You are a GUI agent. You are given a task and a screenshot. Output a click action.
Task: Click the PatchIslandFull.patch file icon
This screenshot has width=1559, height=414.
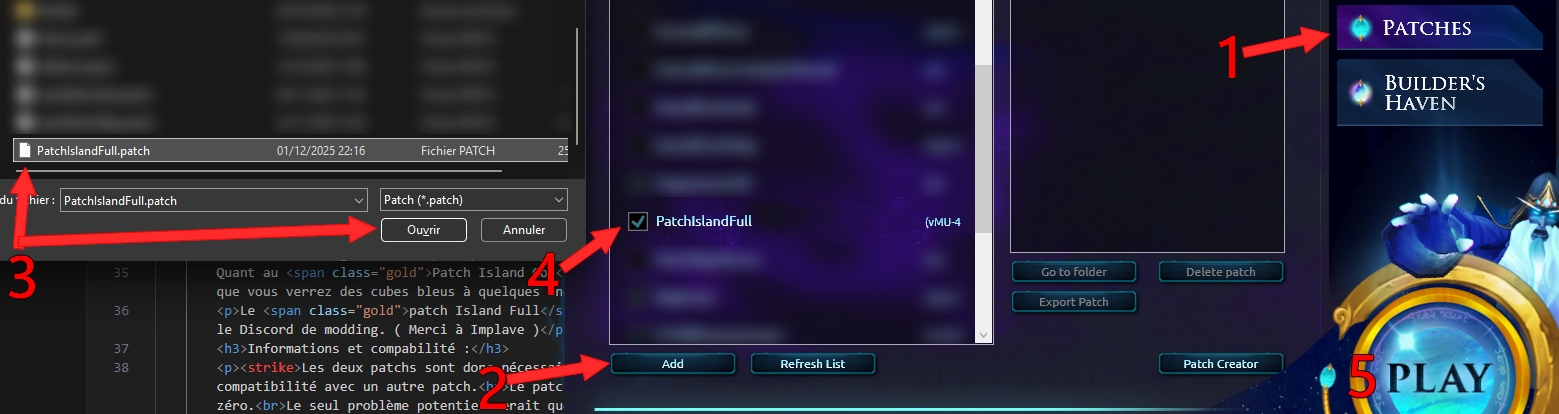(25, 151)
